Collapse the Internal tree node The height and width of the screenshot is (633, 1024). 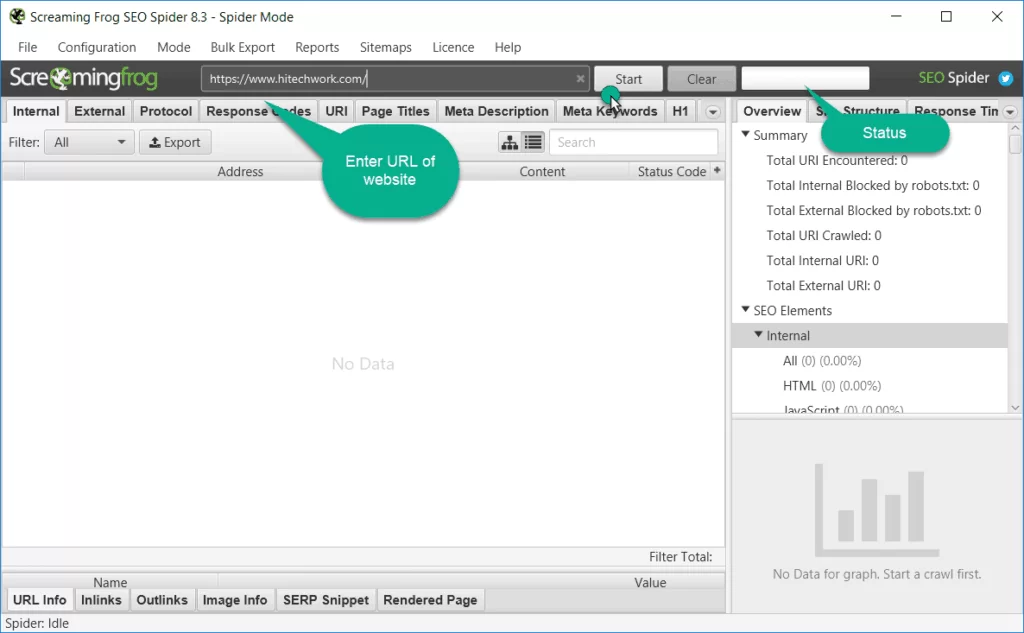click(758, 334)
